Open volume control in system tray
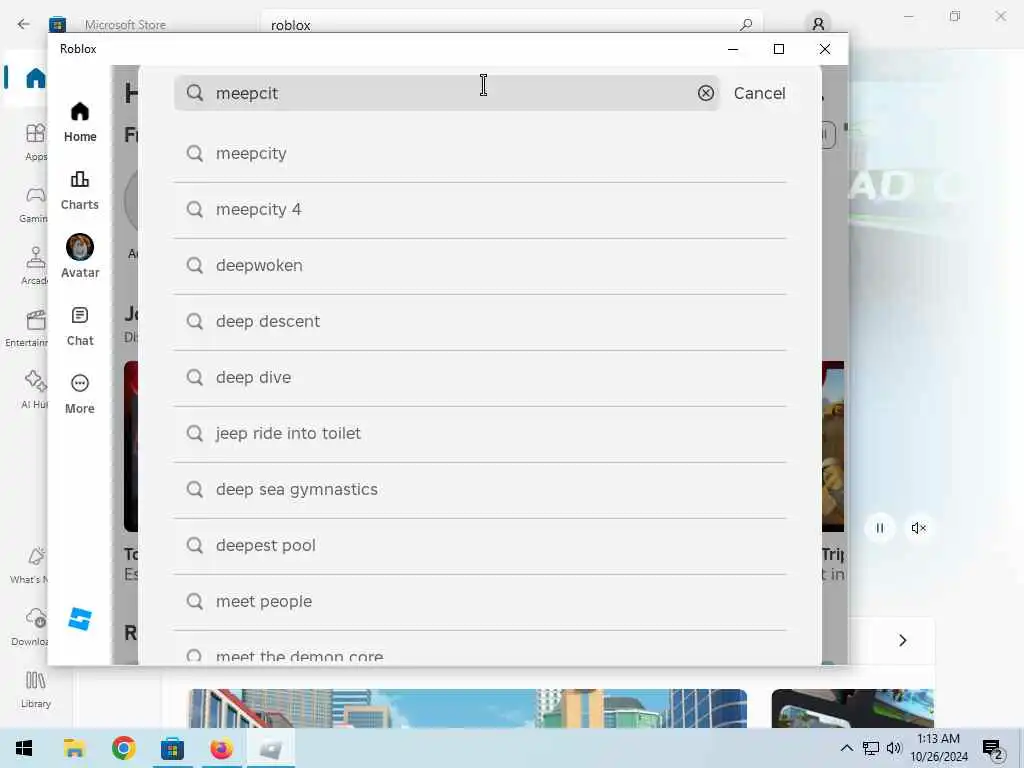Viewport: 1024px width, 768px height. click(x=894, y=748)
